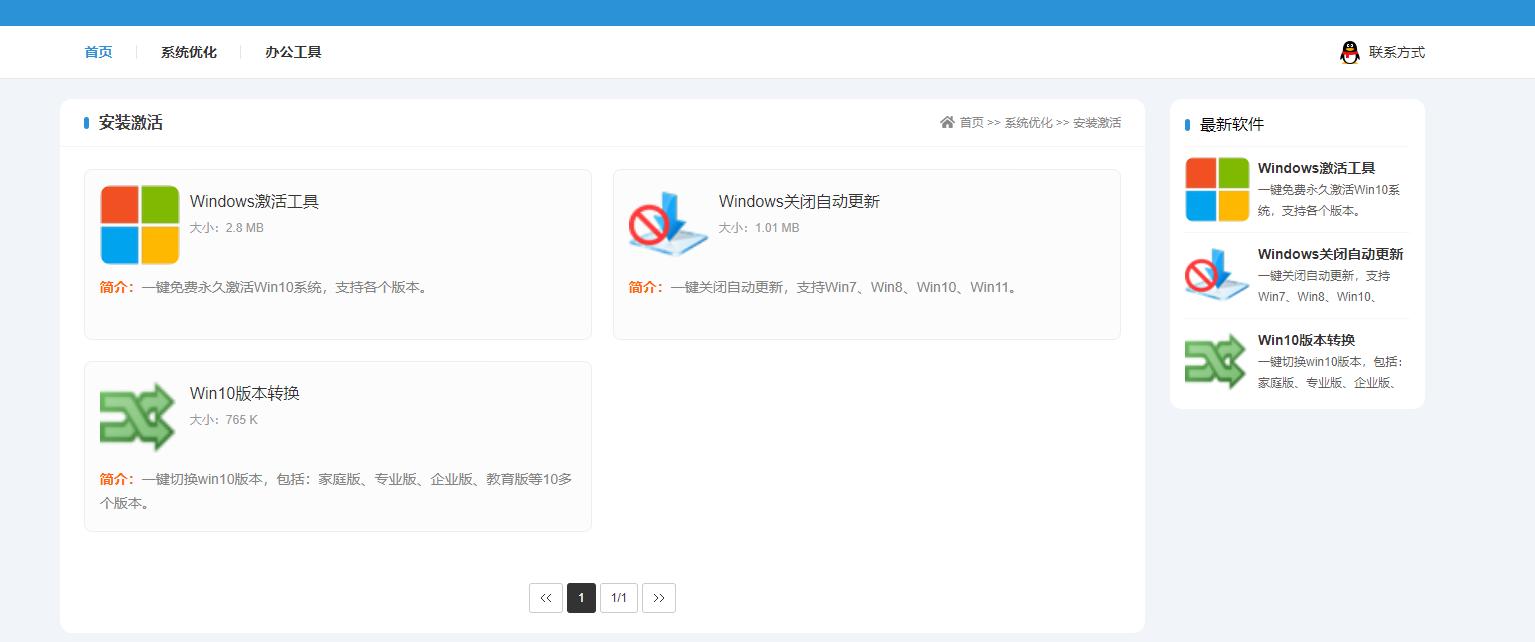Click the Windows激活工具 logo icon
1535x642 pixels.
pyautogui.click(x=139, y=224)
